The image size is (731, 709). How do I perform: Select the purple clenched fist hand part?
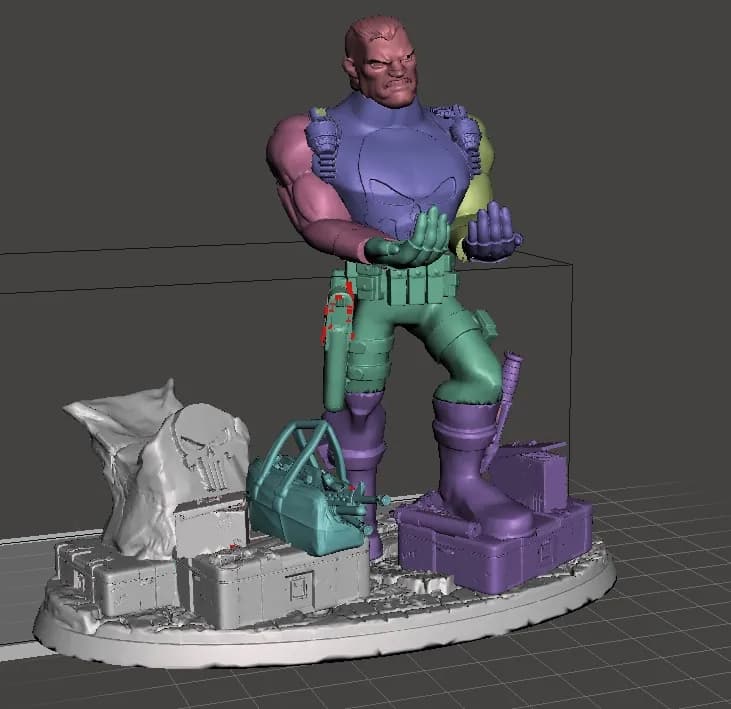pyautogui.click(x=493, y=232)
